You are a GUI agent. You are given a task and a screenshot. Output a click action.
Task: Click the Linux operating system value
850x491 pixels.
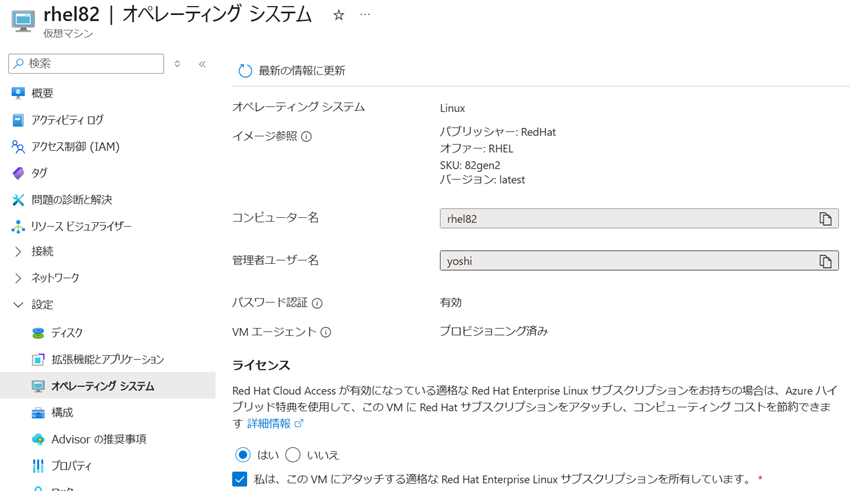point(453,108)
